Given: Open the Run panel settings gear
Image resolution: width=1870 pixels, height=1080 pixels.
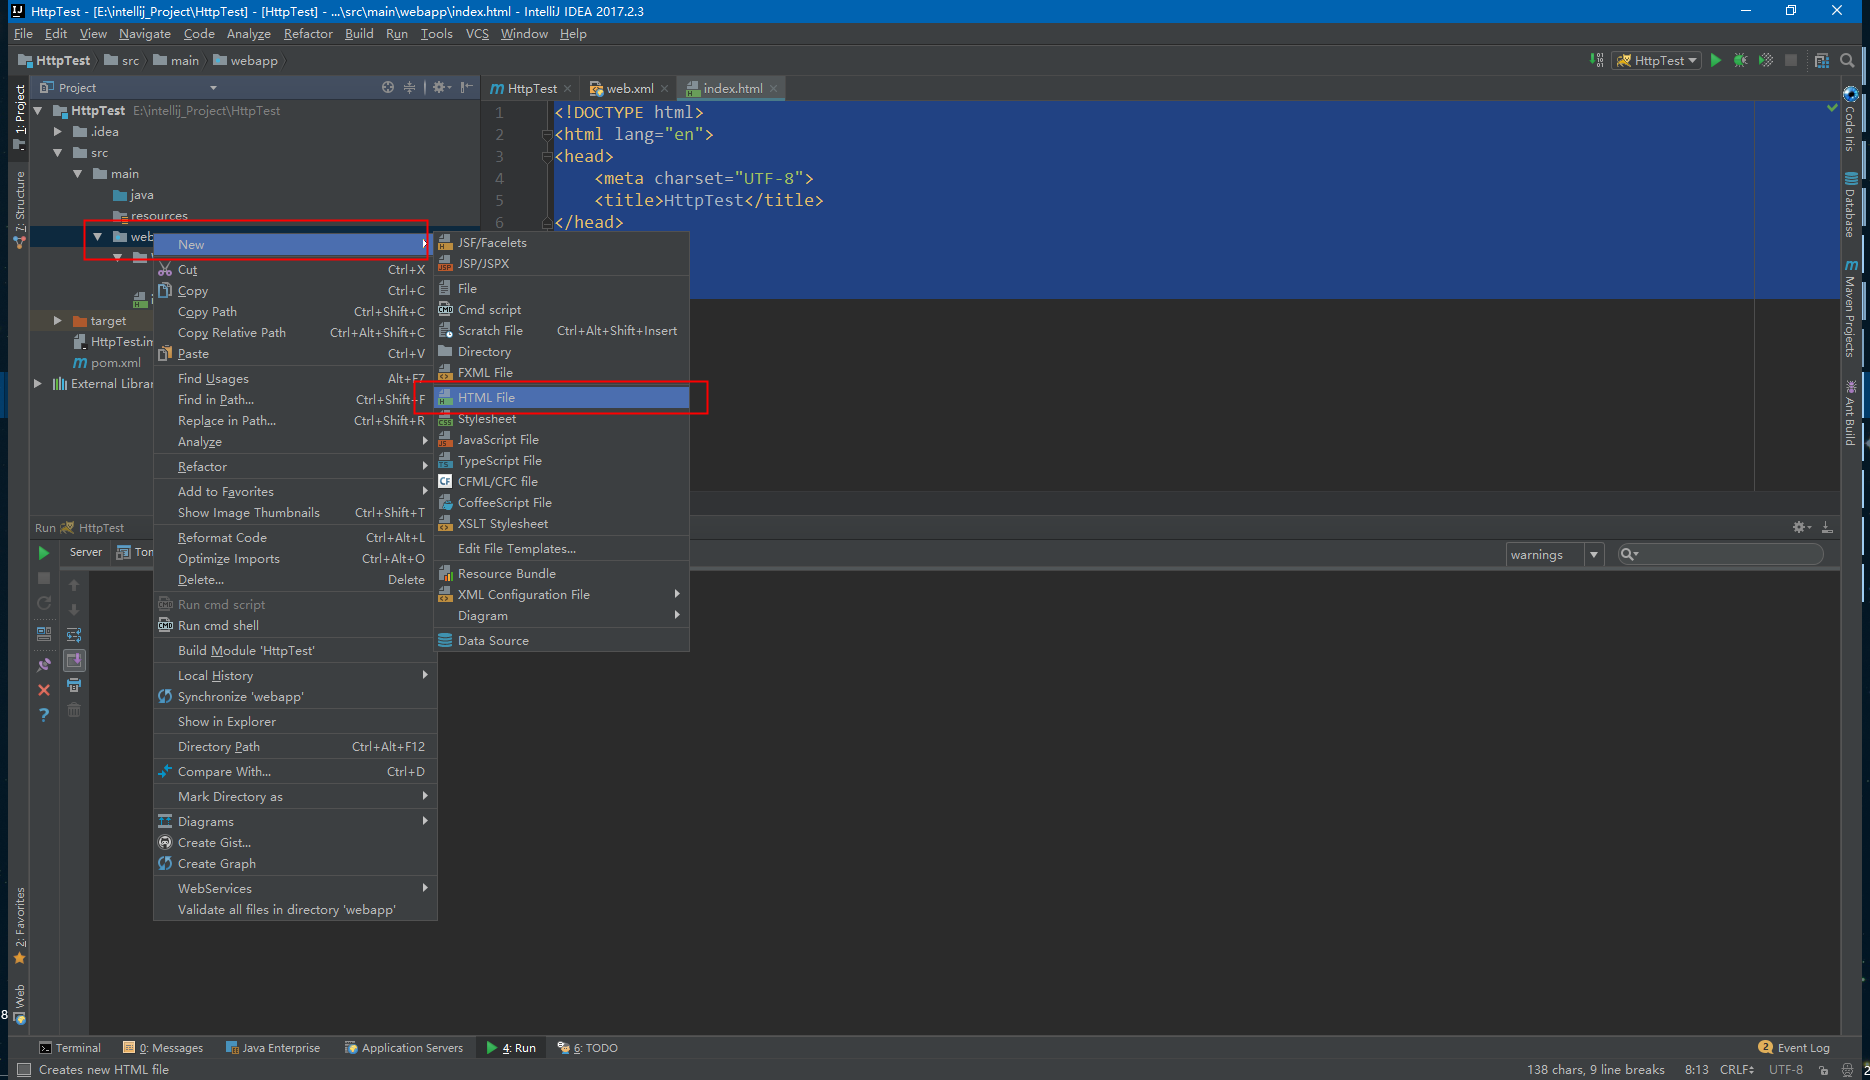Looking at the screenshot, I should pyautogui.click(x=1799, y=527).
